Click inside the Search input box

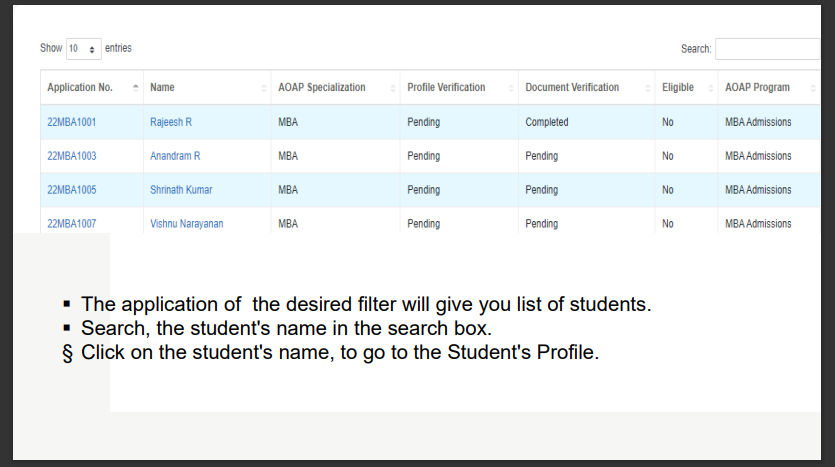(x=768, y=48)
